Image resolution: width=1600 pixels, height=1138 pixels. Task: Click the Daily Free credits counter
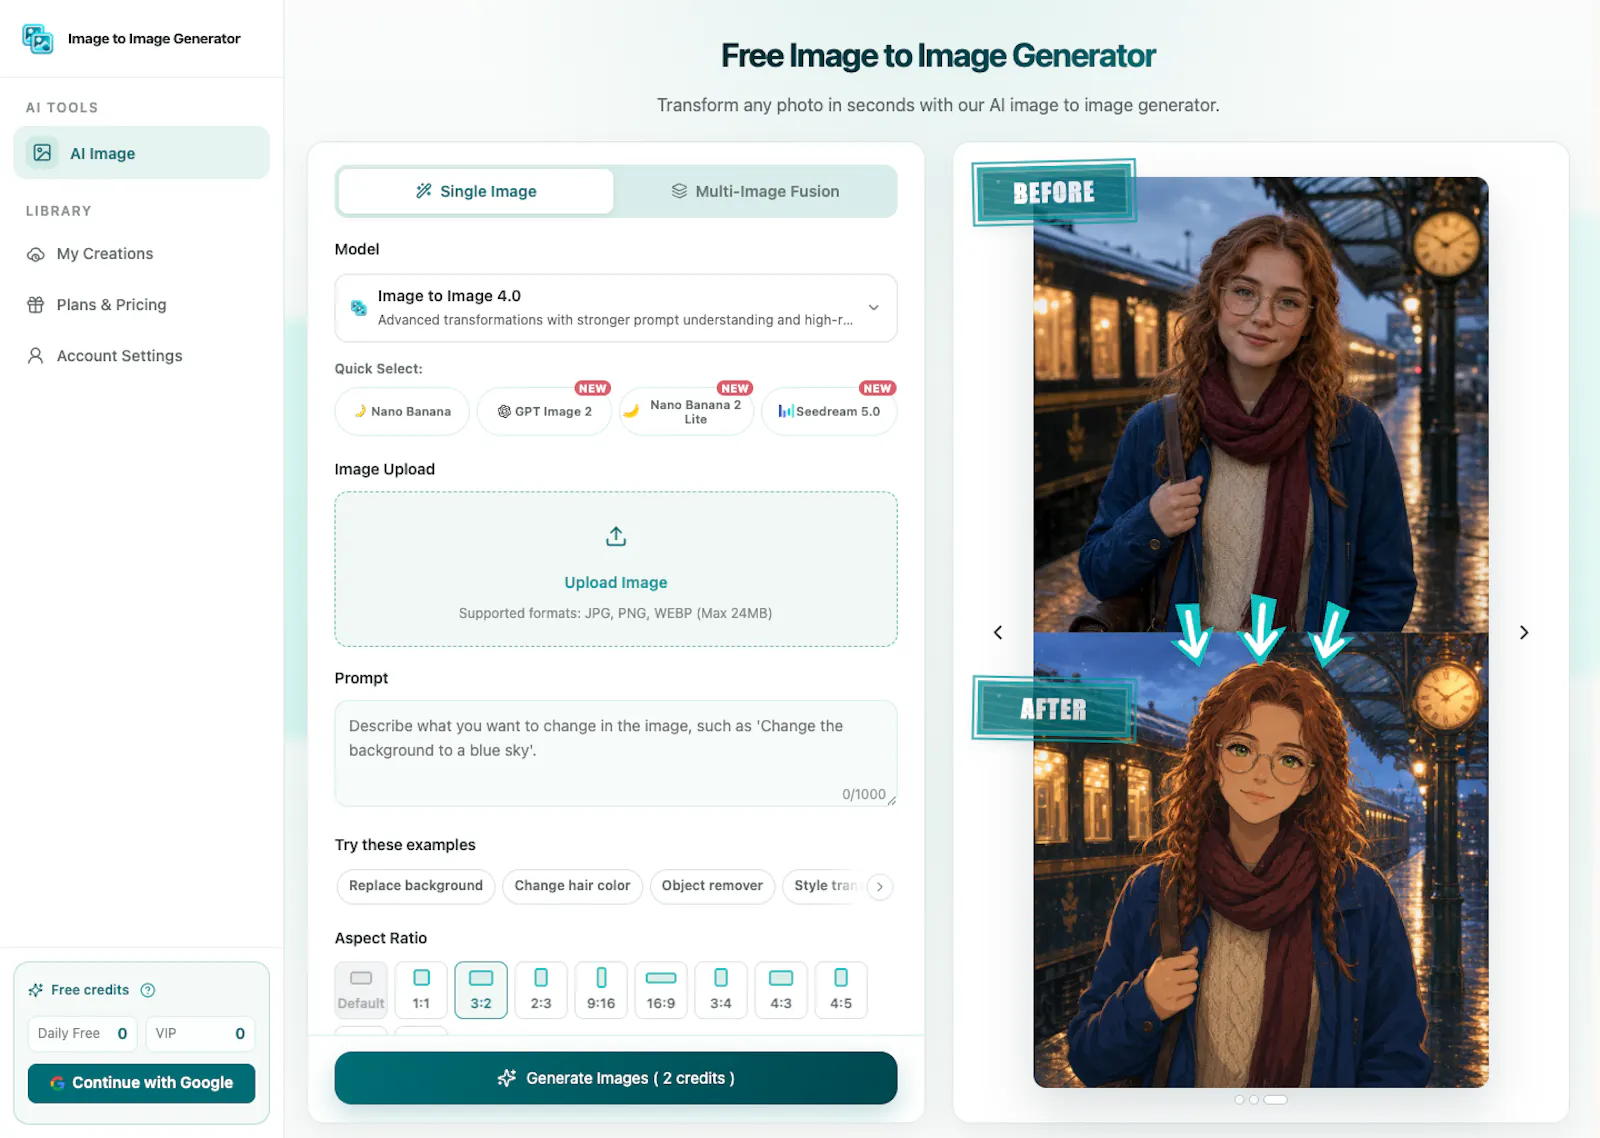point(82,1034)
